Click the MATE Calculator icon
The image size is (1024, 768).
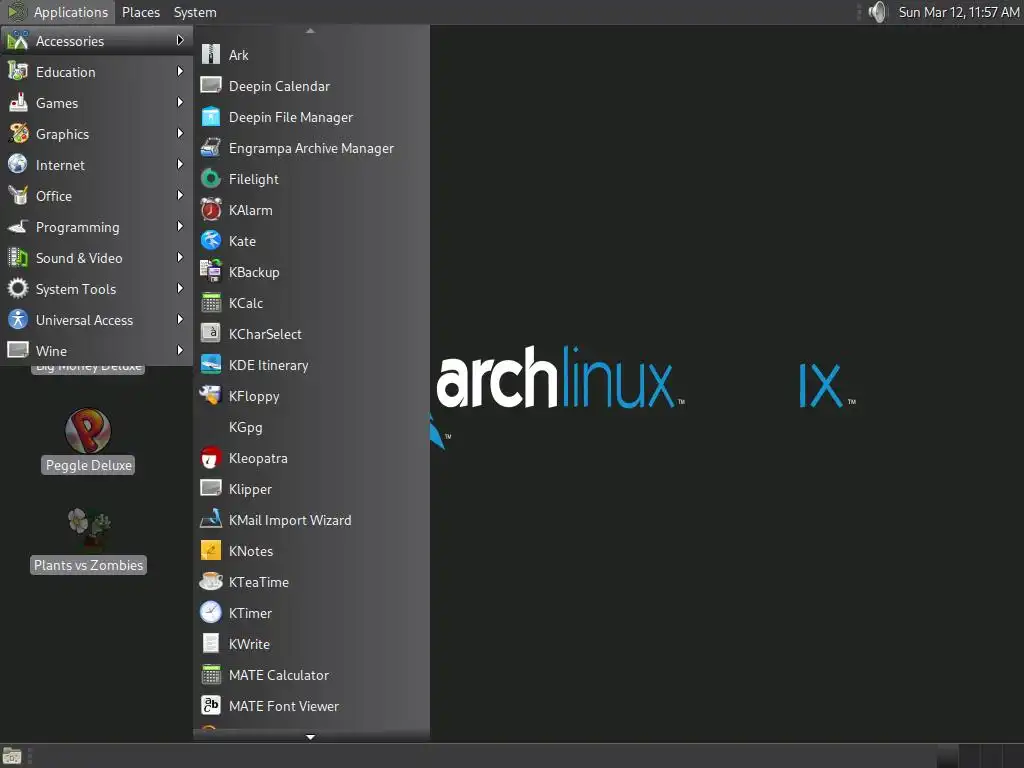[x=210, y=675]
